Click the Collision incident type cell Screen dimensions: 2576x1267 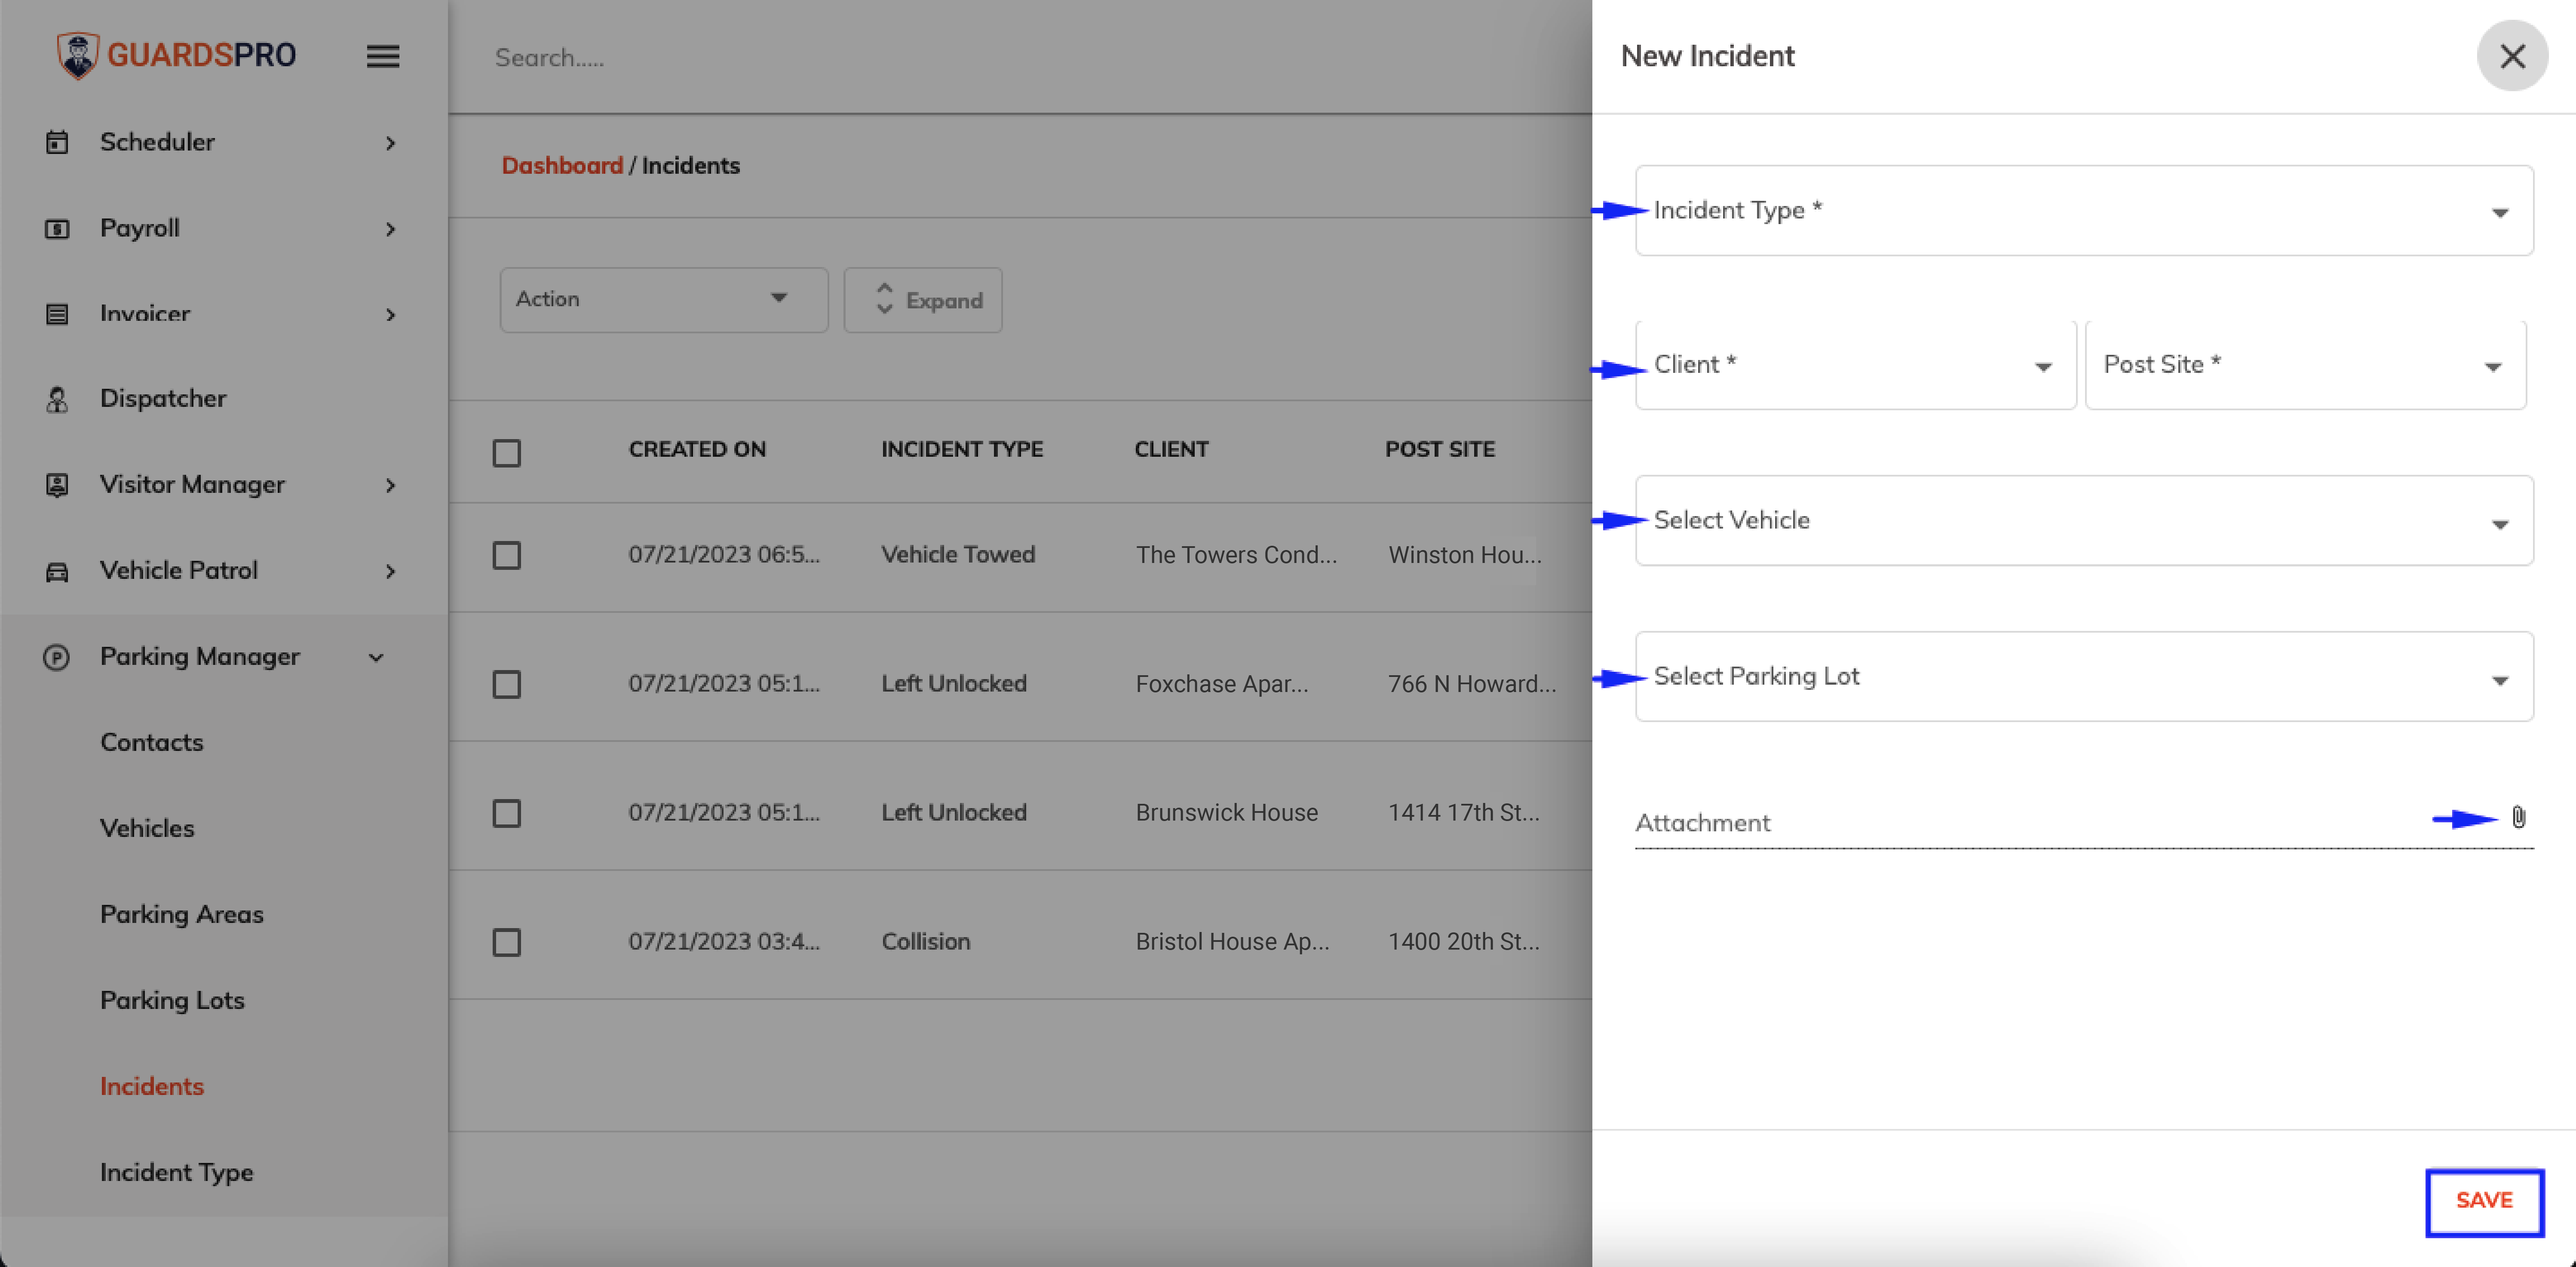(x=926, y=942)
